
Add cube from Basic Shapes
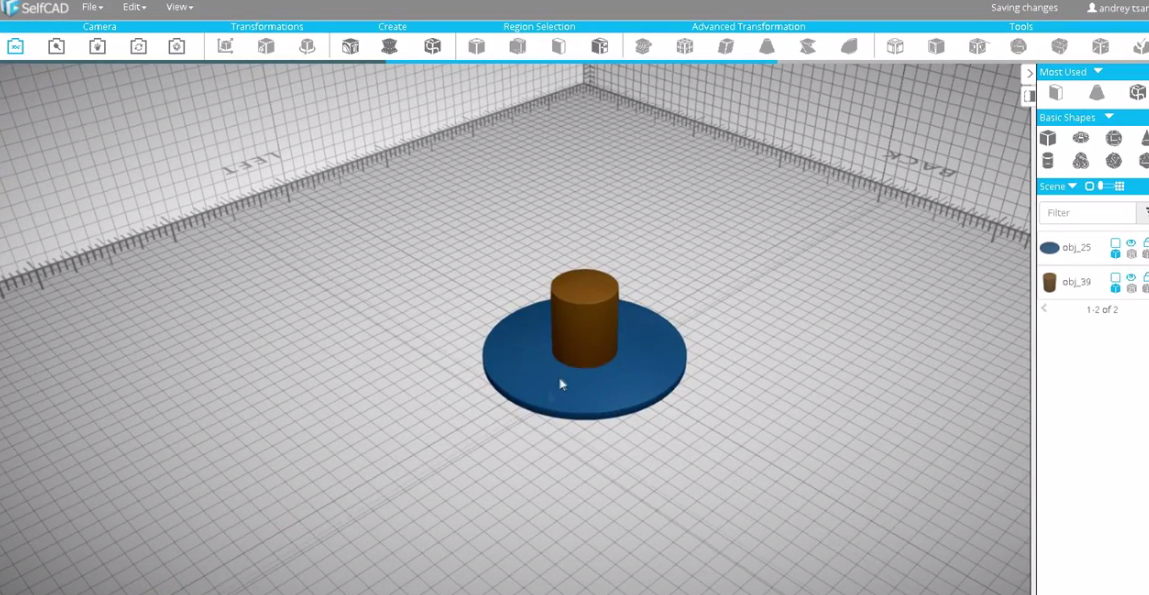(1048, 138)
